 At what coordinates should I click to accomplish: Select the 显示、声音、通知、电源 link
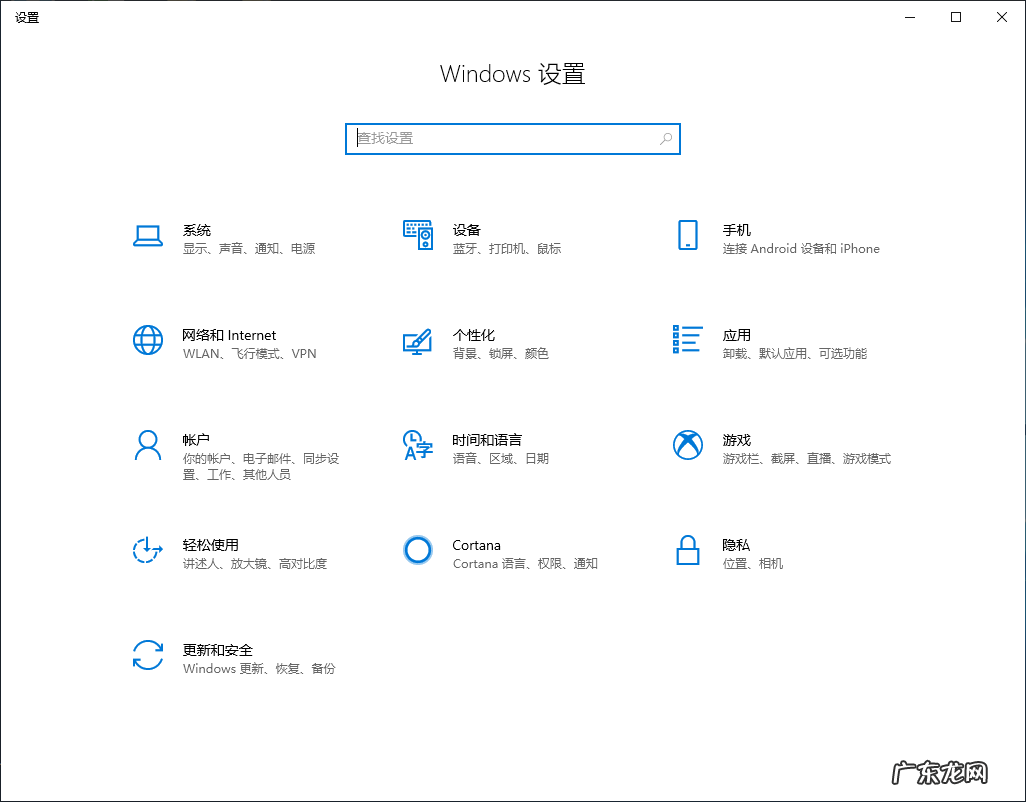coord(248,248)
